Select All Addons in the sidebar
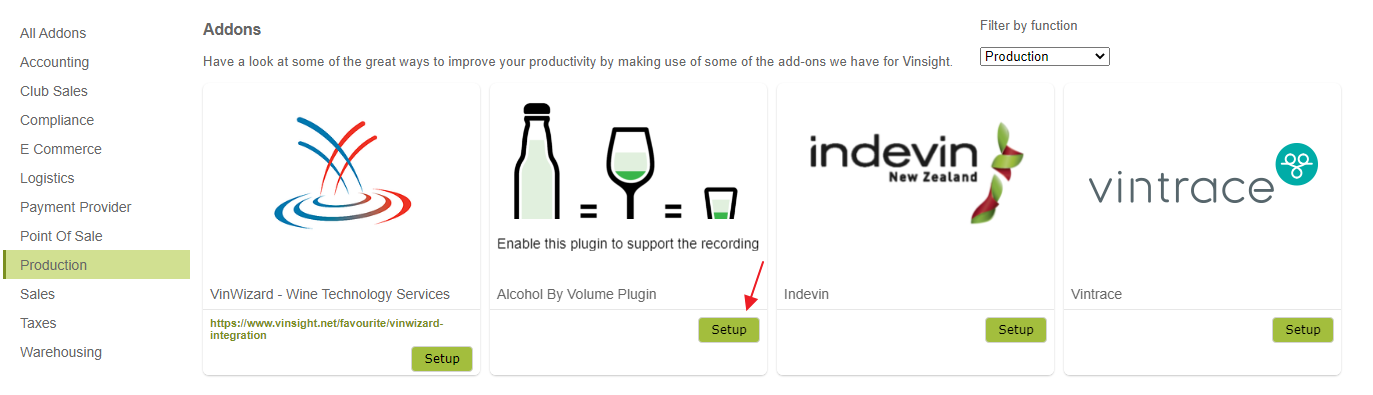The image size is (1373, 395). tap(53, 33)
